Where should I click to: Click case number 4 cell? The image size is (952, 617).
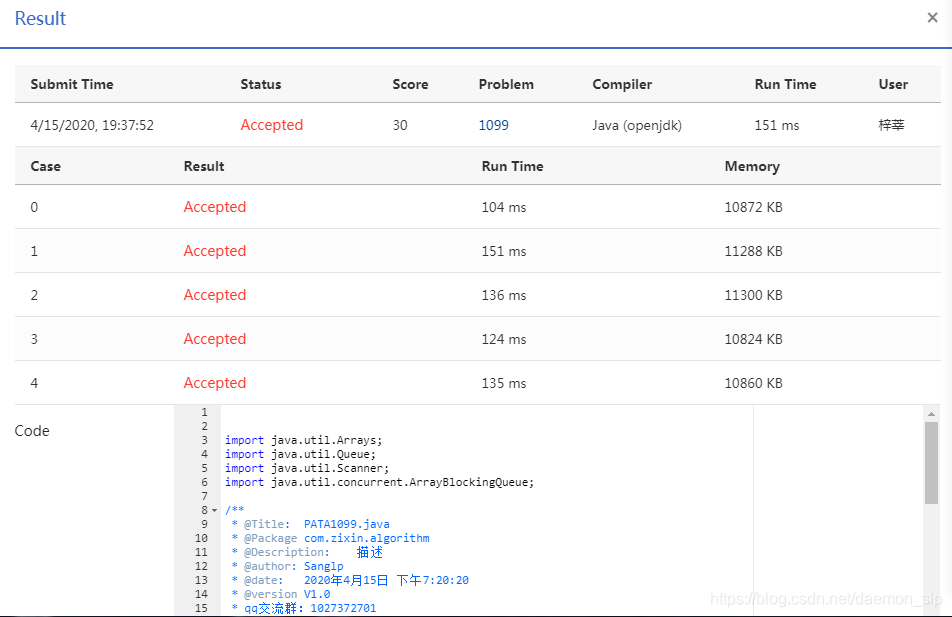tap(34, 383)
